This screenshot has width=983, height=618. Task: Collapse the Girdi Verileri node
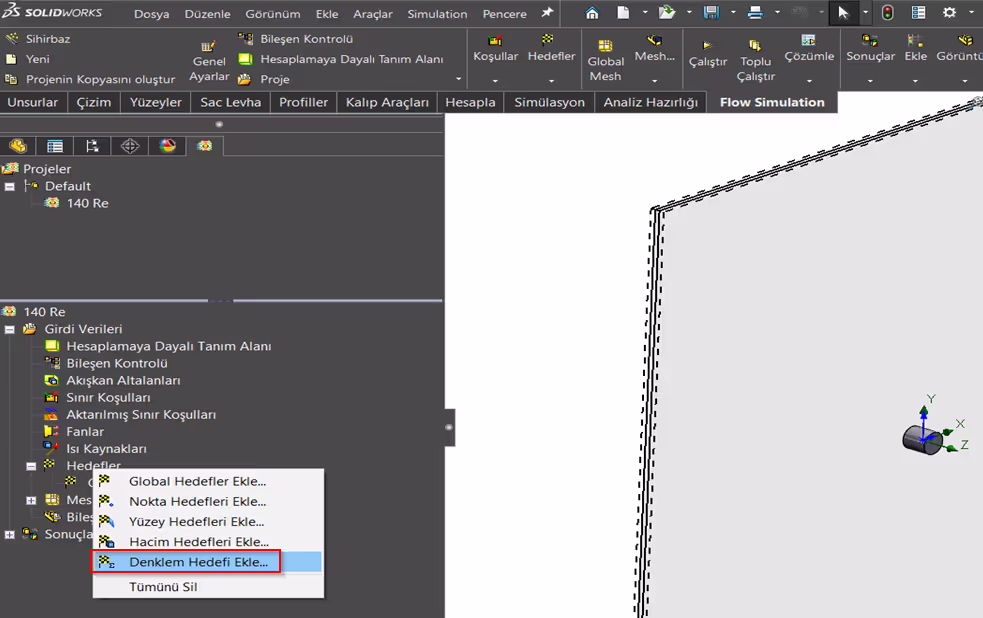pyautogui.click(x=9, y=330)
